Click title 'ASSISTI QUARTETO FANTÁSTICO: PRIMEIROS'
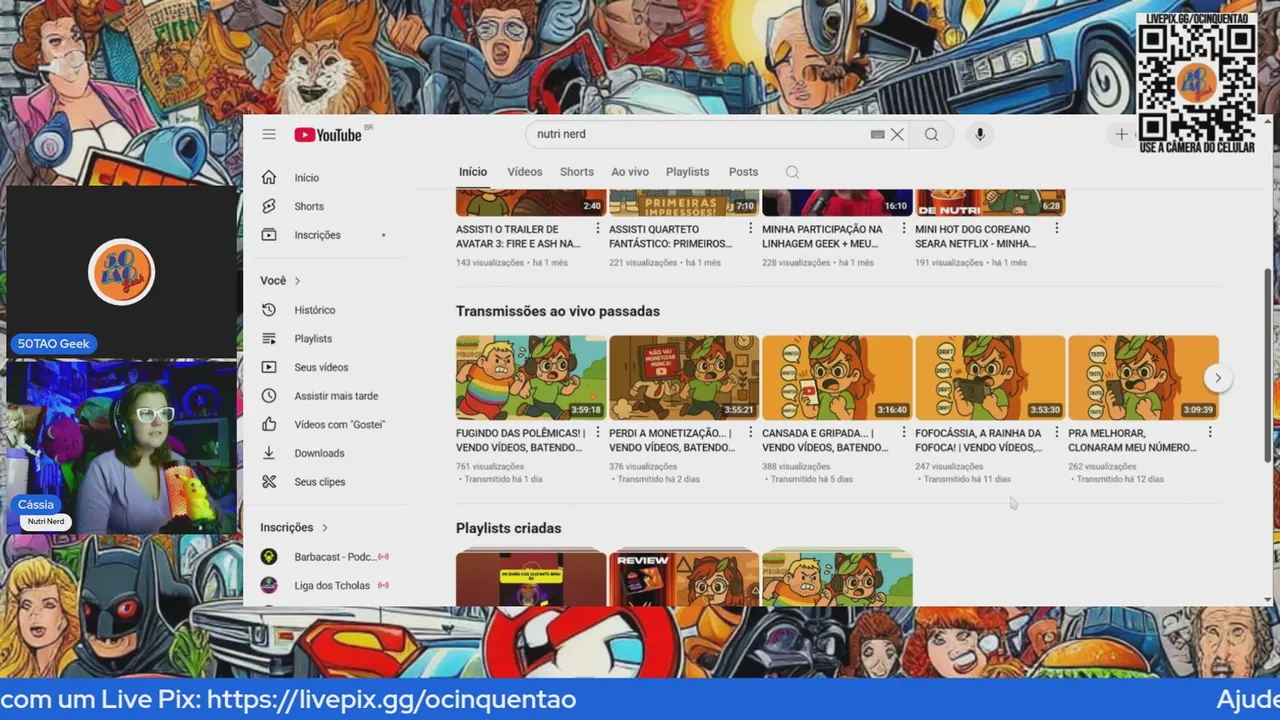The image size is (1280, 720). coord(671,236)
